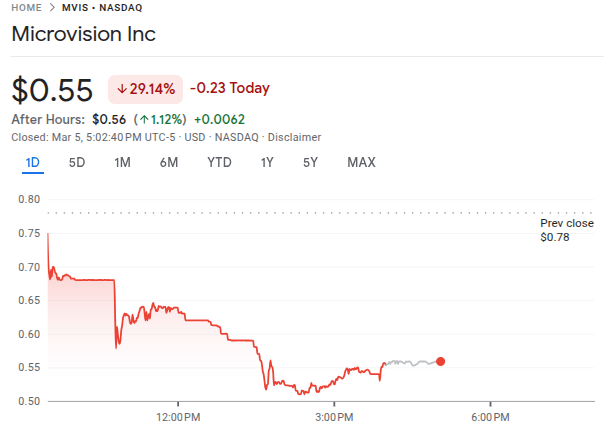Show the MAX chart range
This screenshot has width=604, height=426.
coord(361,163)
